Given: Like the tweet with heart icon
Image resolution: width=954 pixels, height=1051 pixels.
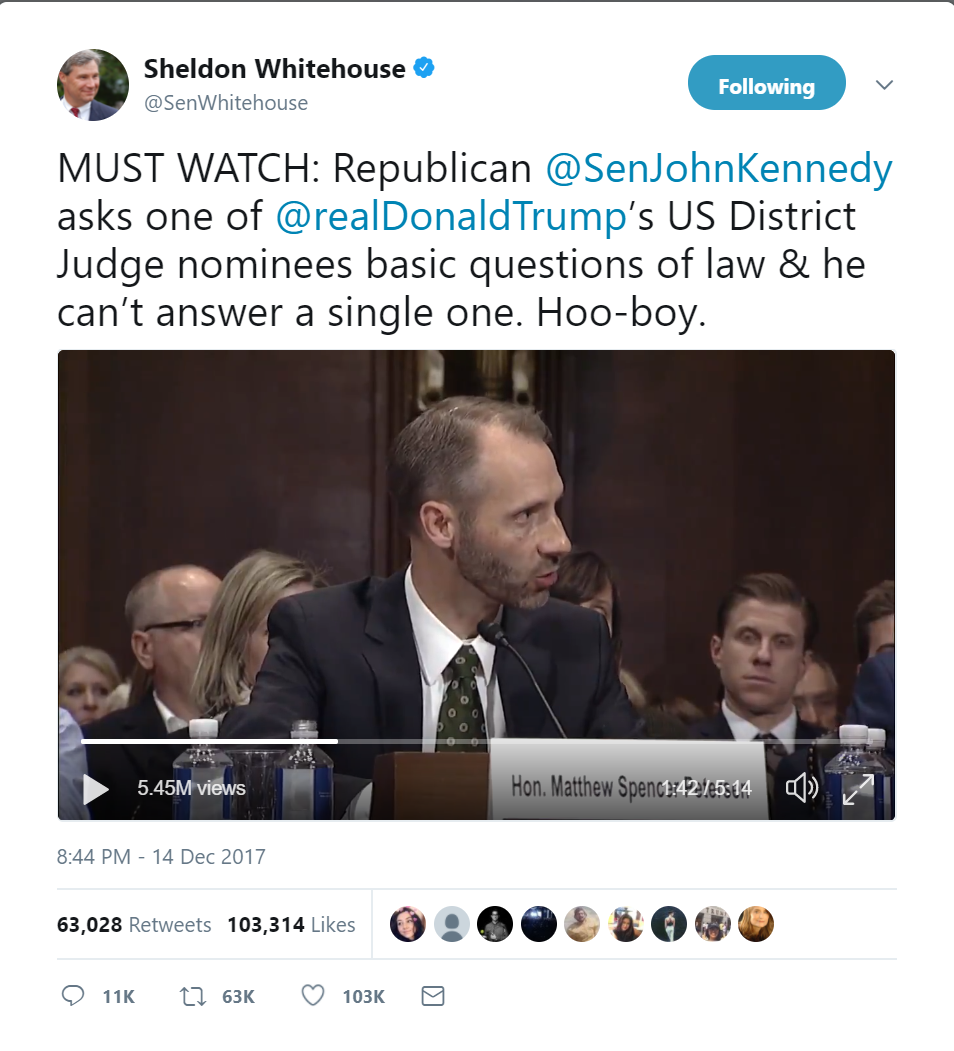Looking at the screenshot, I should [x=312, y=995].
